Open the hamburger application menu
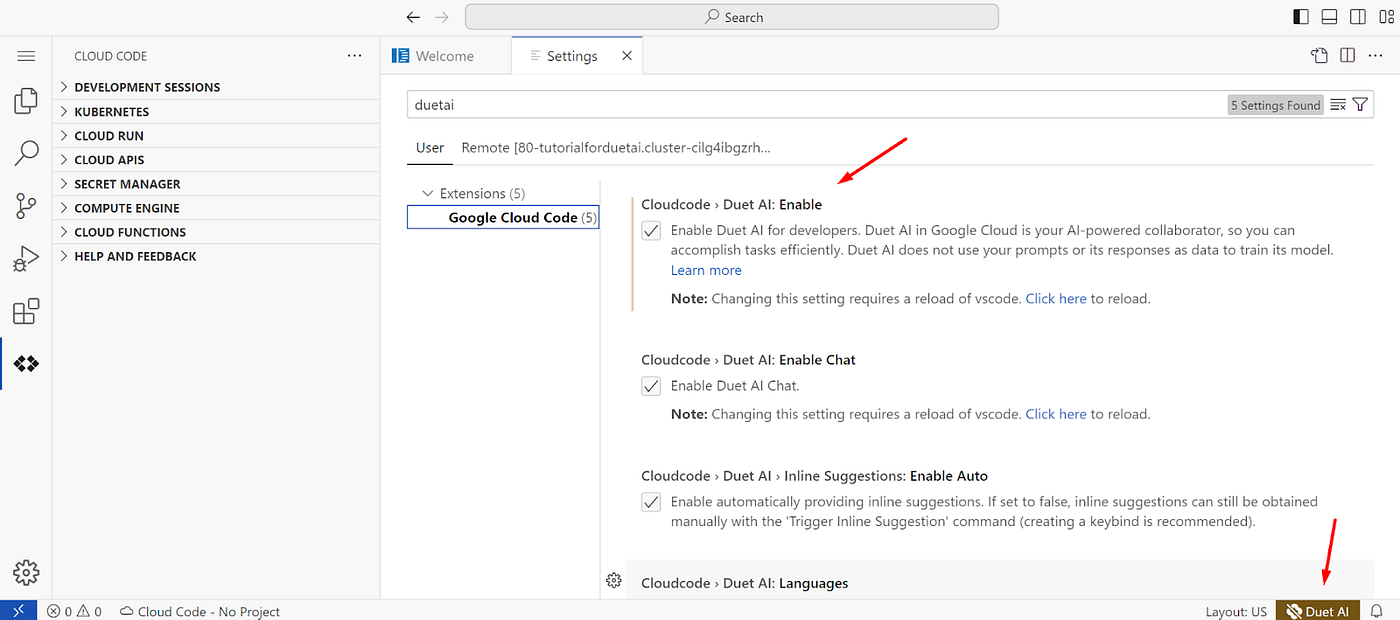1400x620 pixels. (x=26, y=56)
